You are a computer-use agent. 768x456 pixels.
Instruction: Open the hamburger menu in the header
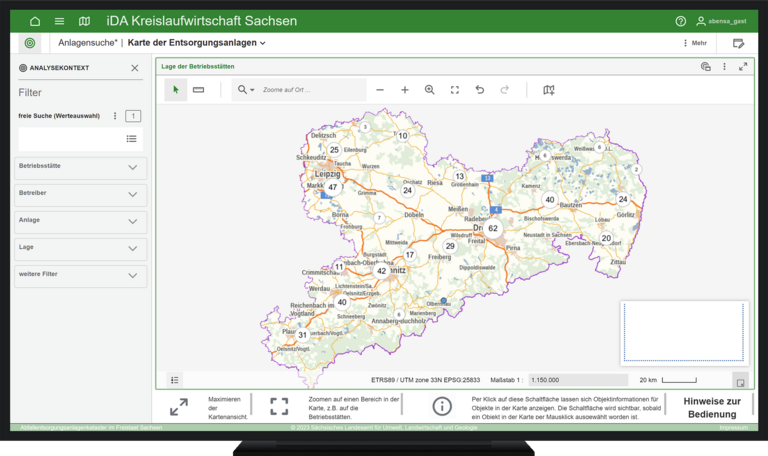pyautogui.click(x=59, y=21)
